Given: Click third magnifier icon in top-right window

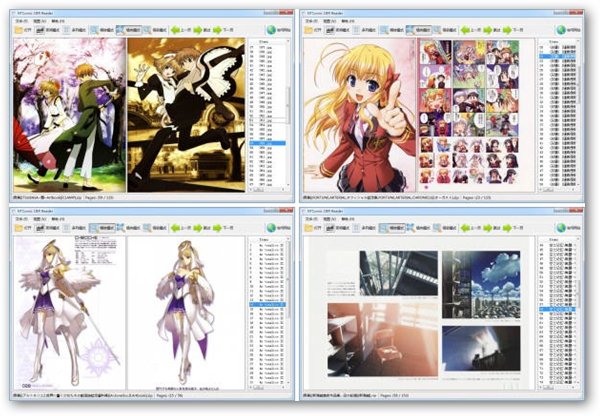Looking at the screenshot, I should [x=437, y=30].
